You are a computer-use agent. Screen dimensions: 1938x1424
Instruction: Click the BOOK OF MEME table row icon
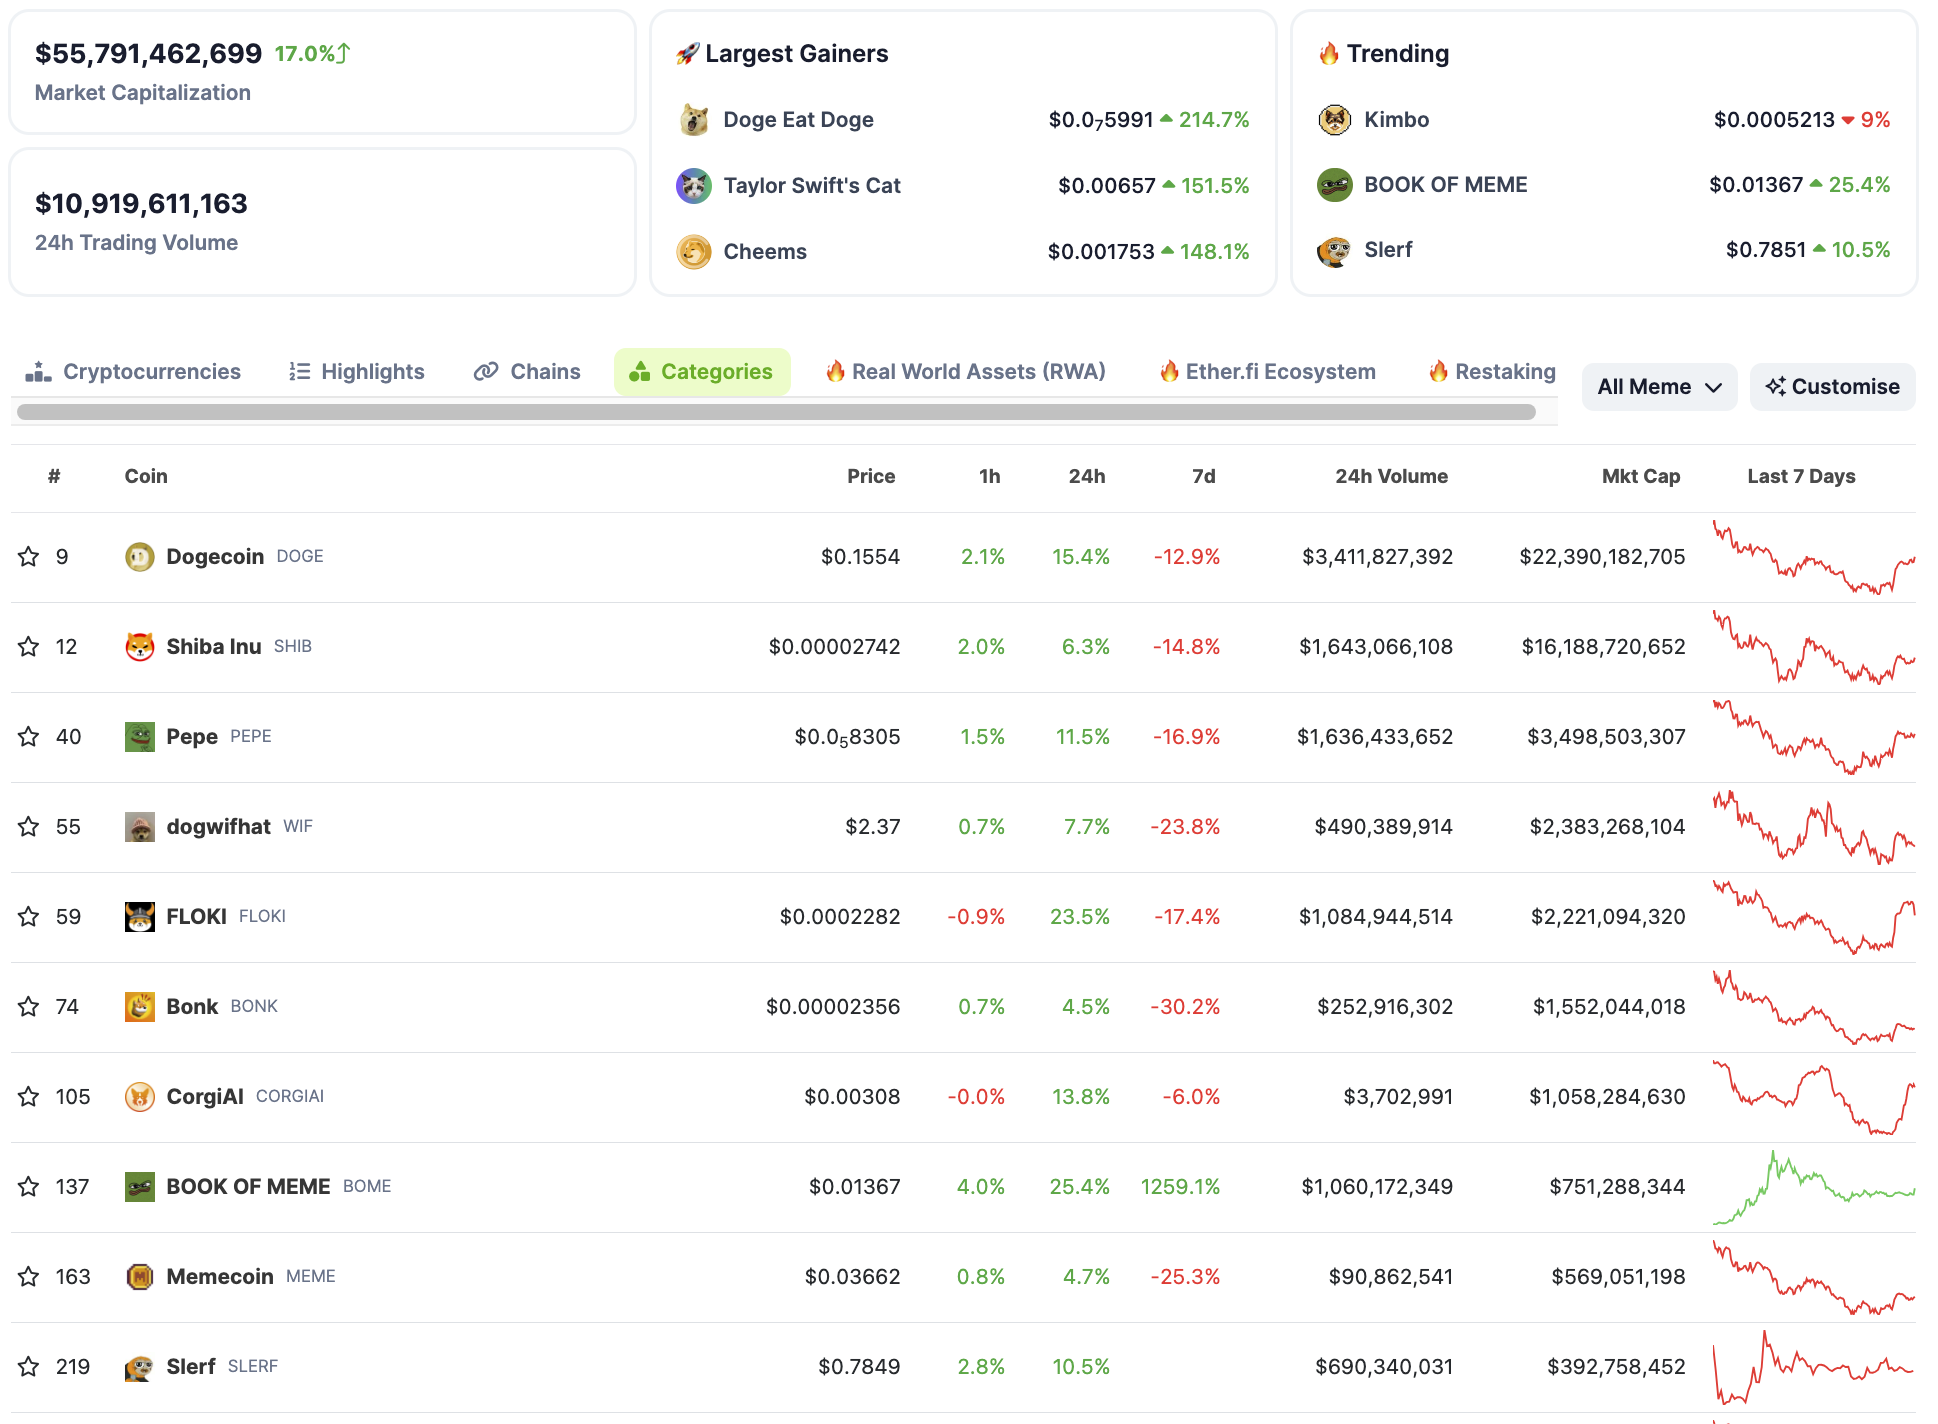(139, 1187)
